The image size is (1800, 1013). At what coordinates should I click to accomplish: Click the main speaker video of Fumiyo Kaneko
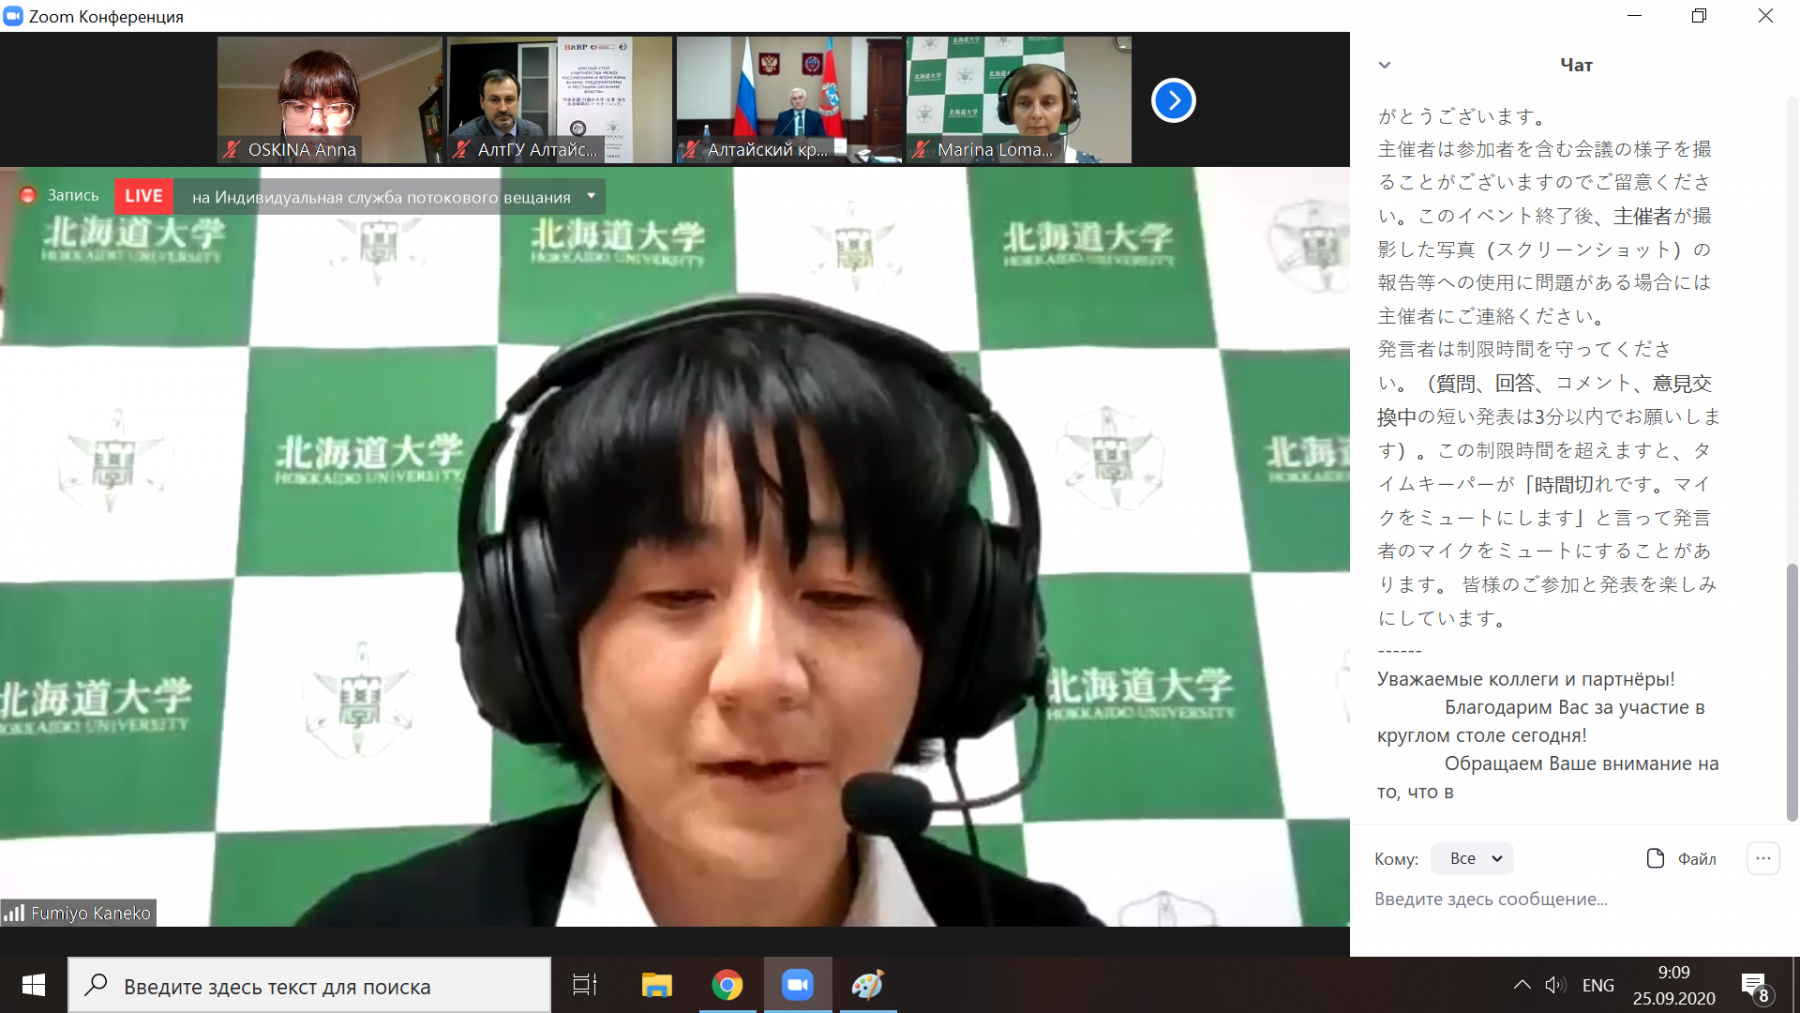(x=675, y=546)
